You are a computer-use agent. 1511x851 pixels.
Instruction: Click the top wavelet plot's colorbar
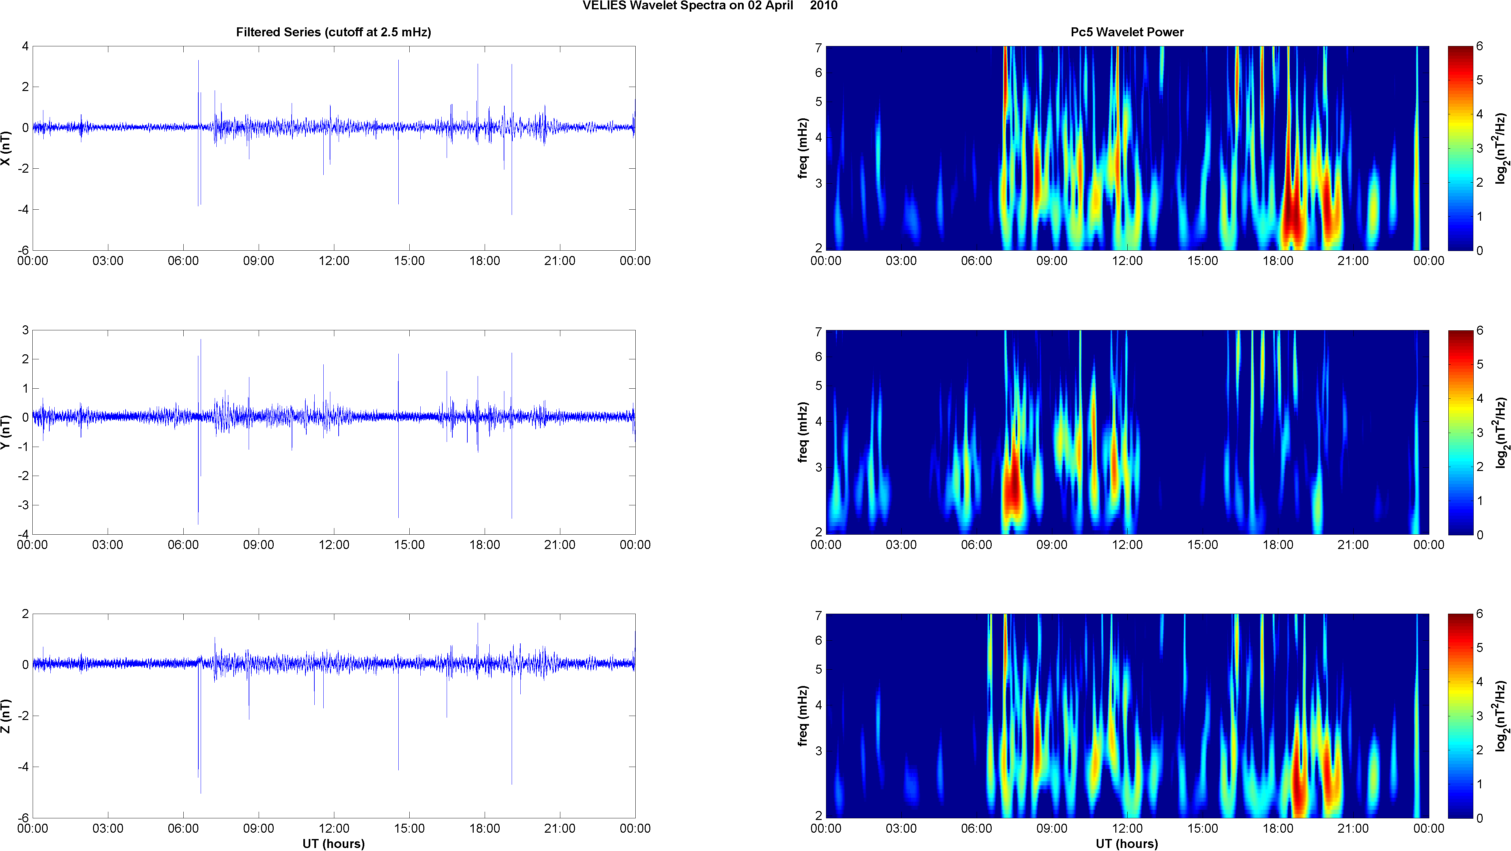click(x=1460, y=148)
